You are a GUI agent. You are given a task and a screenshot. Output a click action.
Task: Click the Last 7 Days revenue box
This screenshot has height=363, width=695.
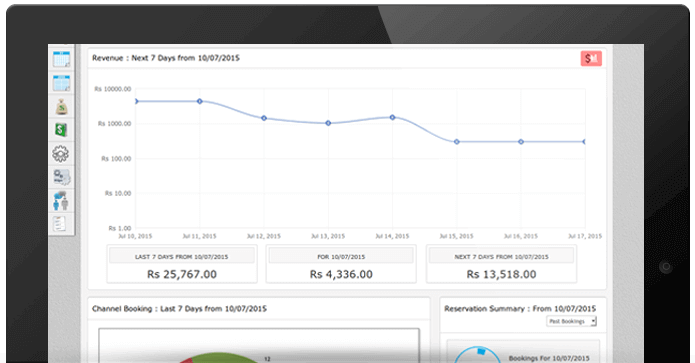tap(182, 264)
